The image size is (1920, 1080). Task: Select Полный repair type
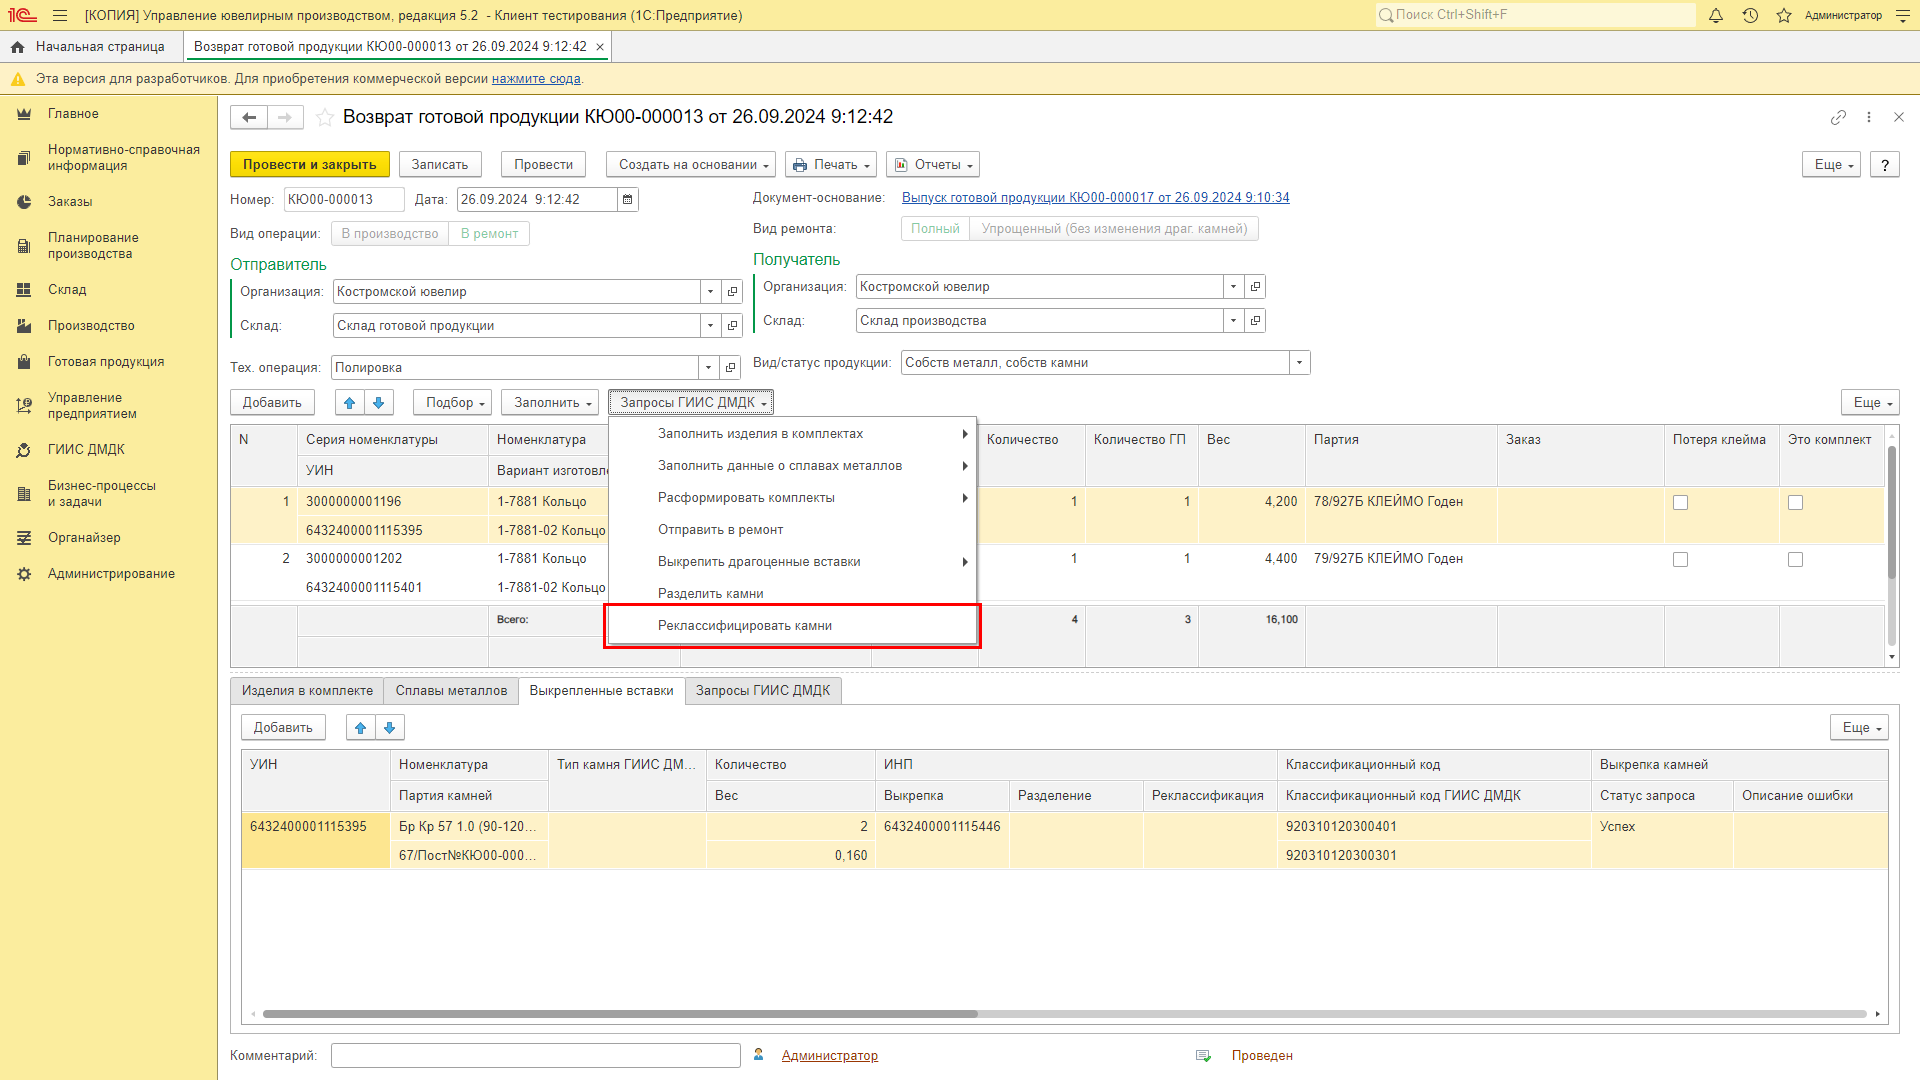coord(935,229)
